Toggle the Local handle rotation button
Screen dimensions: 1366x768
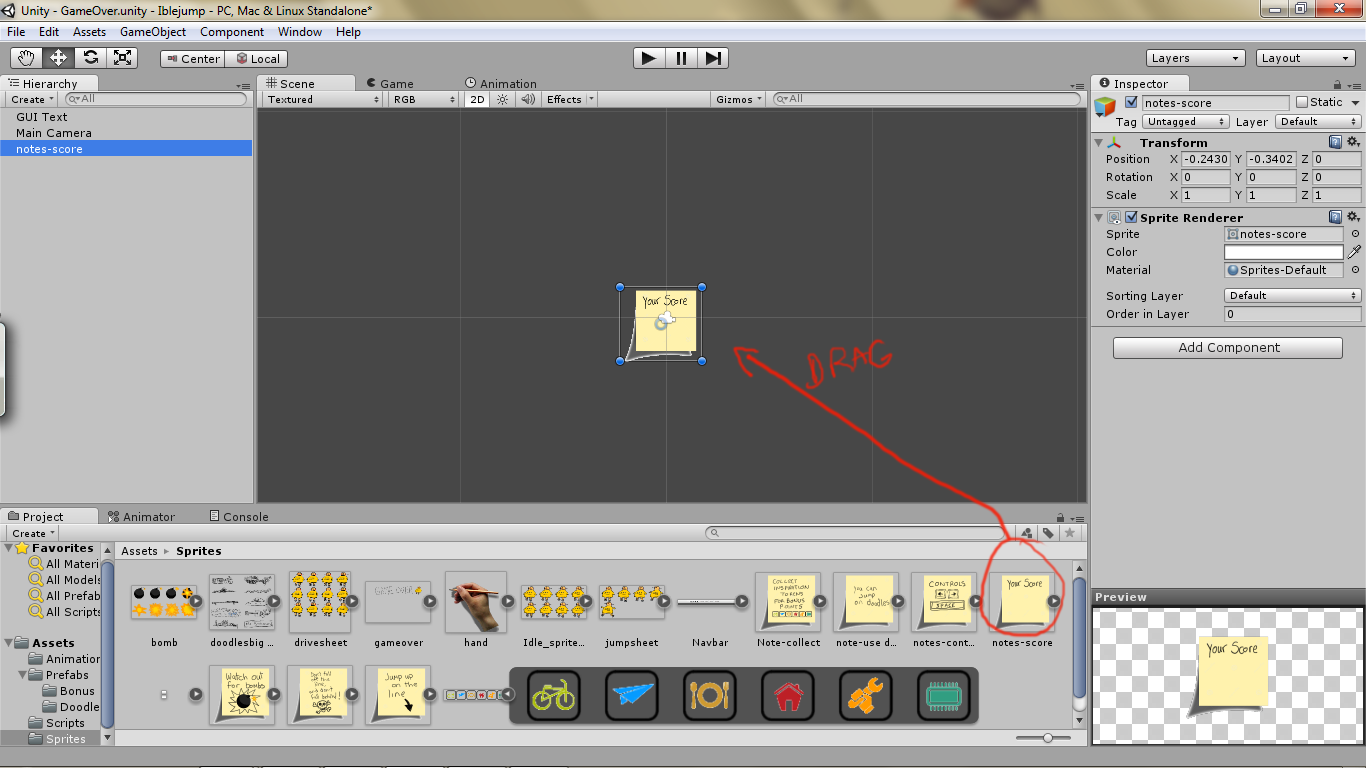(257, 59)
